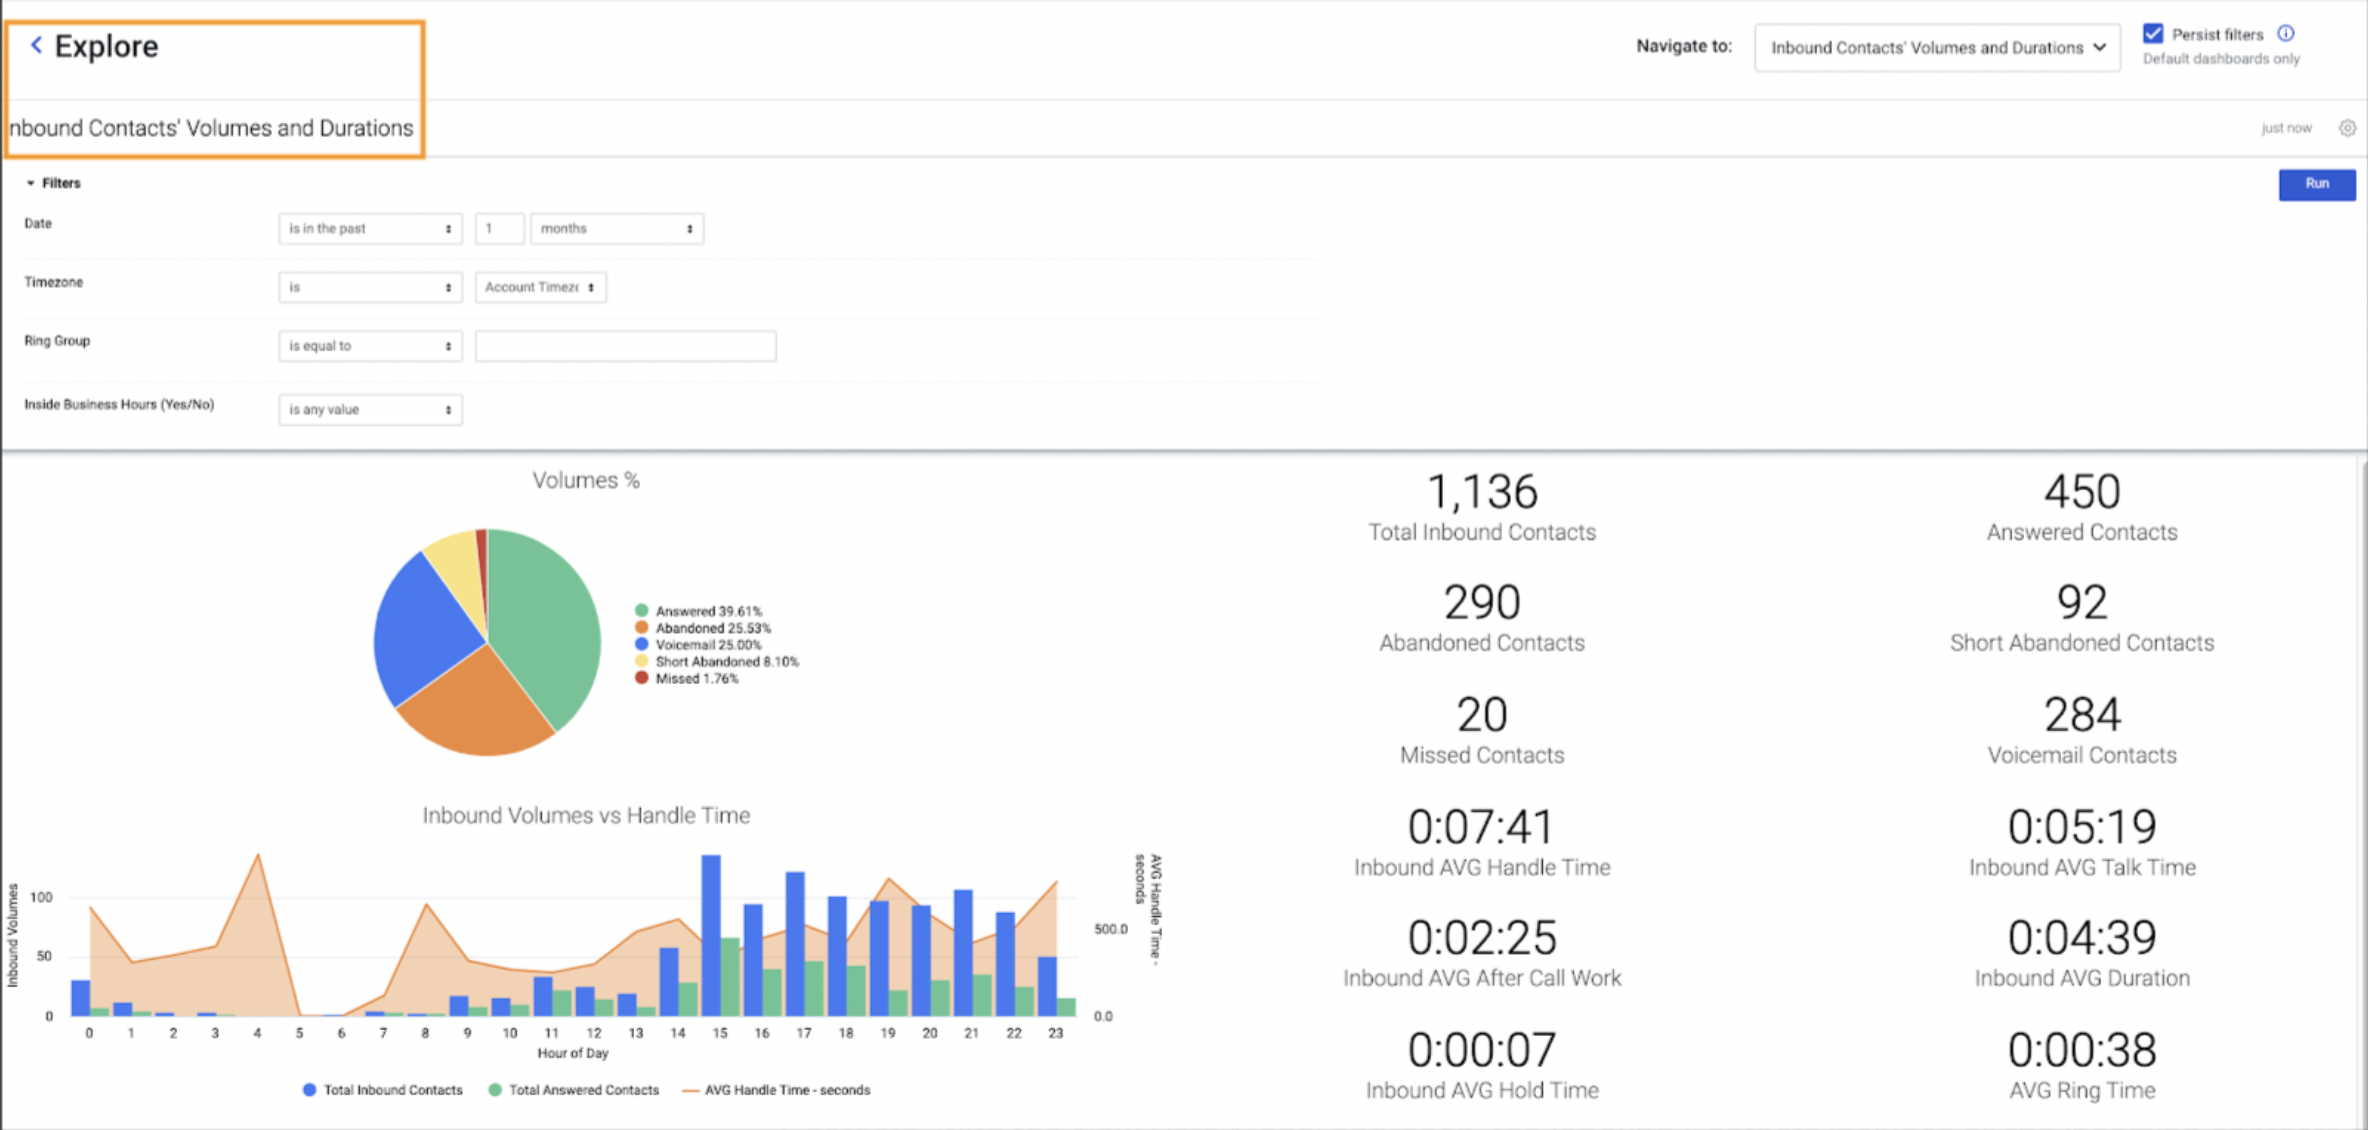Open the dashboard settings gear
This screenshot has width=2368, height=1130.
point(2347,128)
